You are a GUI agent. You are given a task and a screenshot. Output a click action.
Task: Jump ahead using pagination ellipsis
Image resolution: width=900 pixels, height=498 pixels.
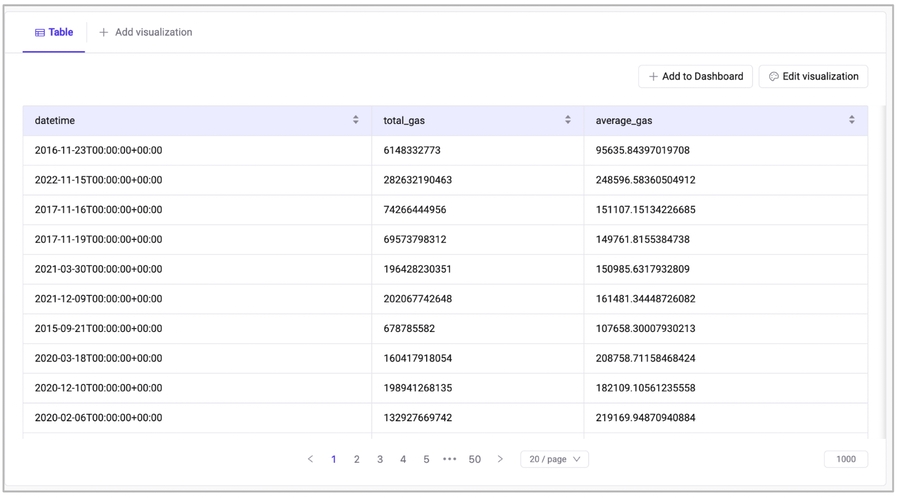tap(449, 459)
